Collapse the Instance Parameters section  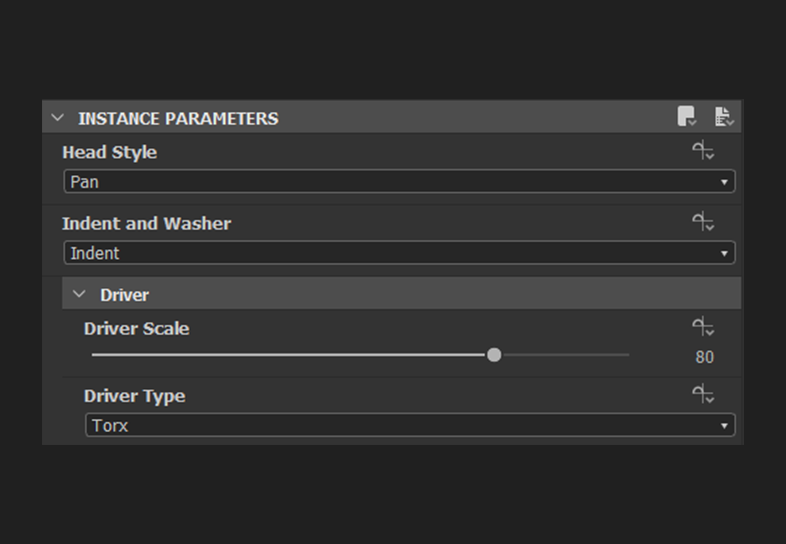click(58, 118)
